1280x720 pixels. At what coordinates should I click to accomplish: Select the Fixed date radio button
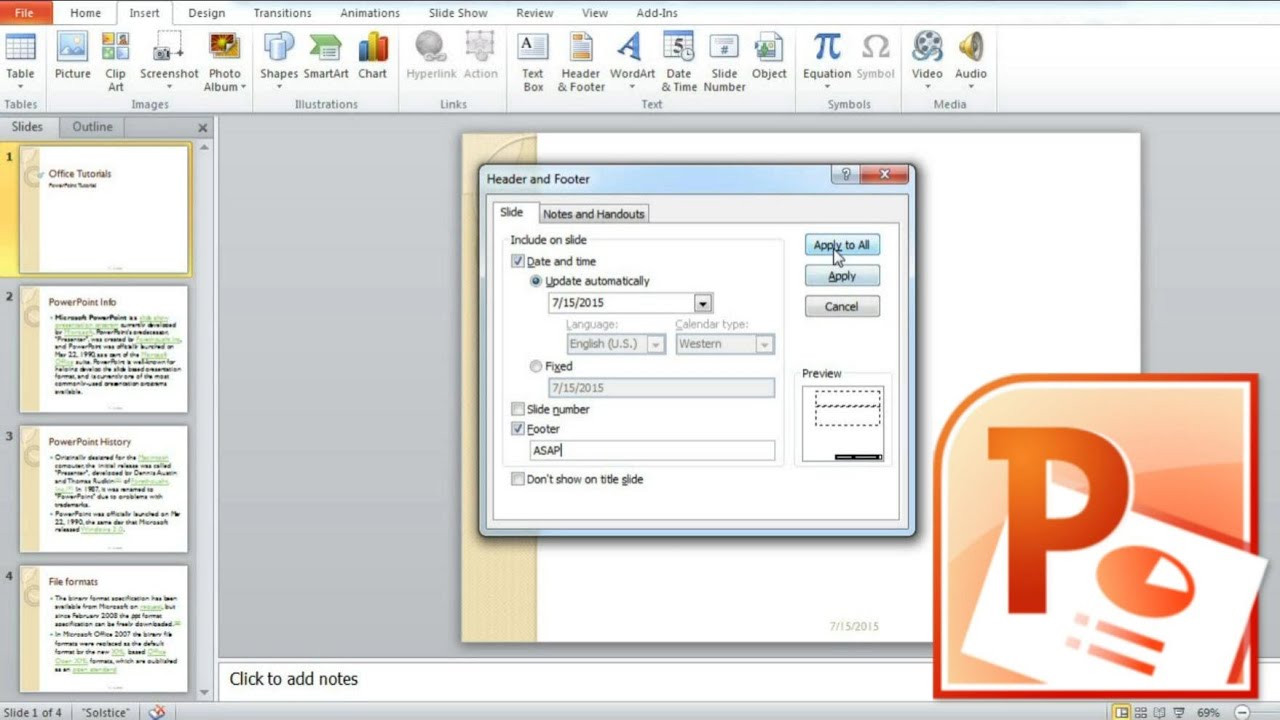coord(536,367)
